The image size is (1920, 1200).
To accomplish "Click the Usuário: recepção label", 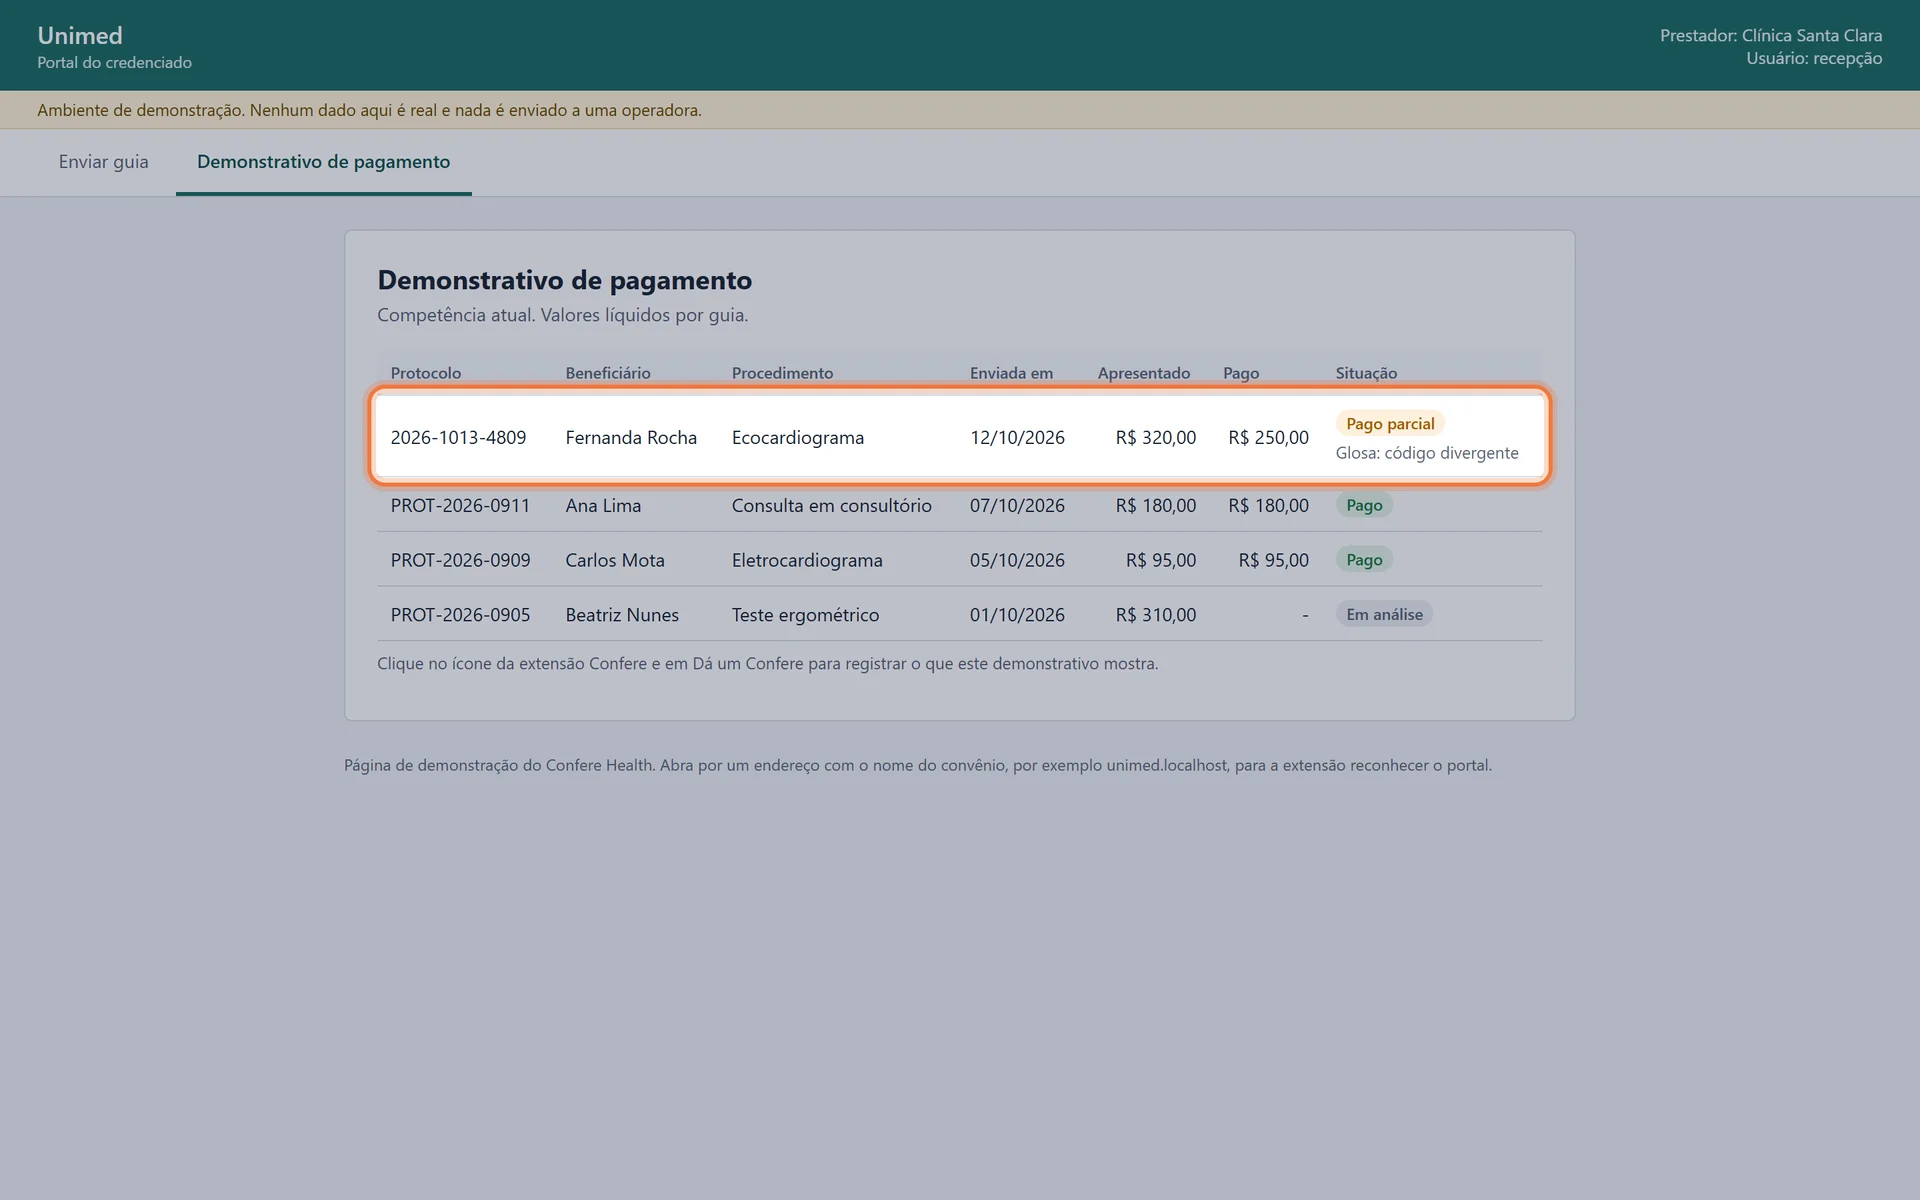I will click(1814, 58).
